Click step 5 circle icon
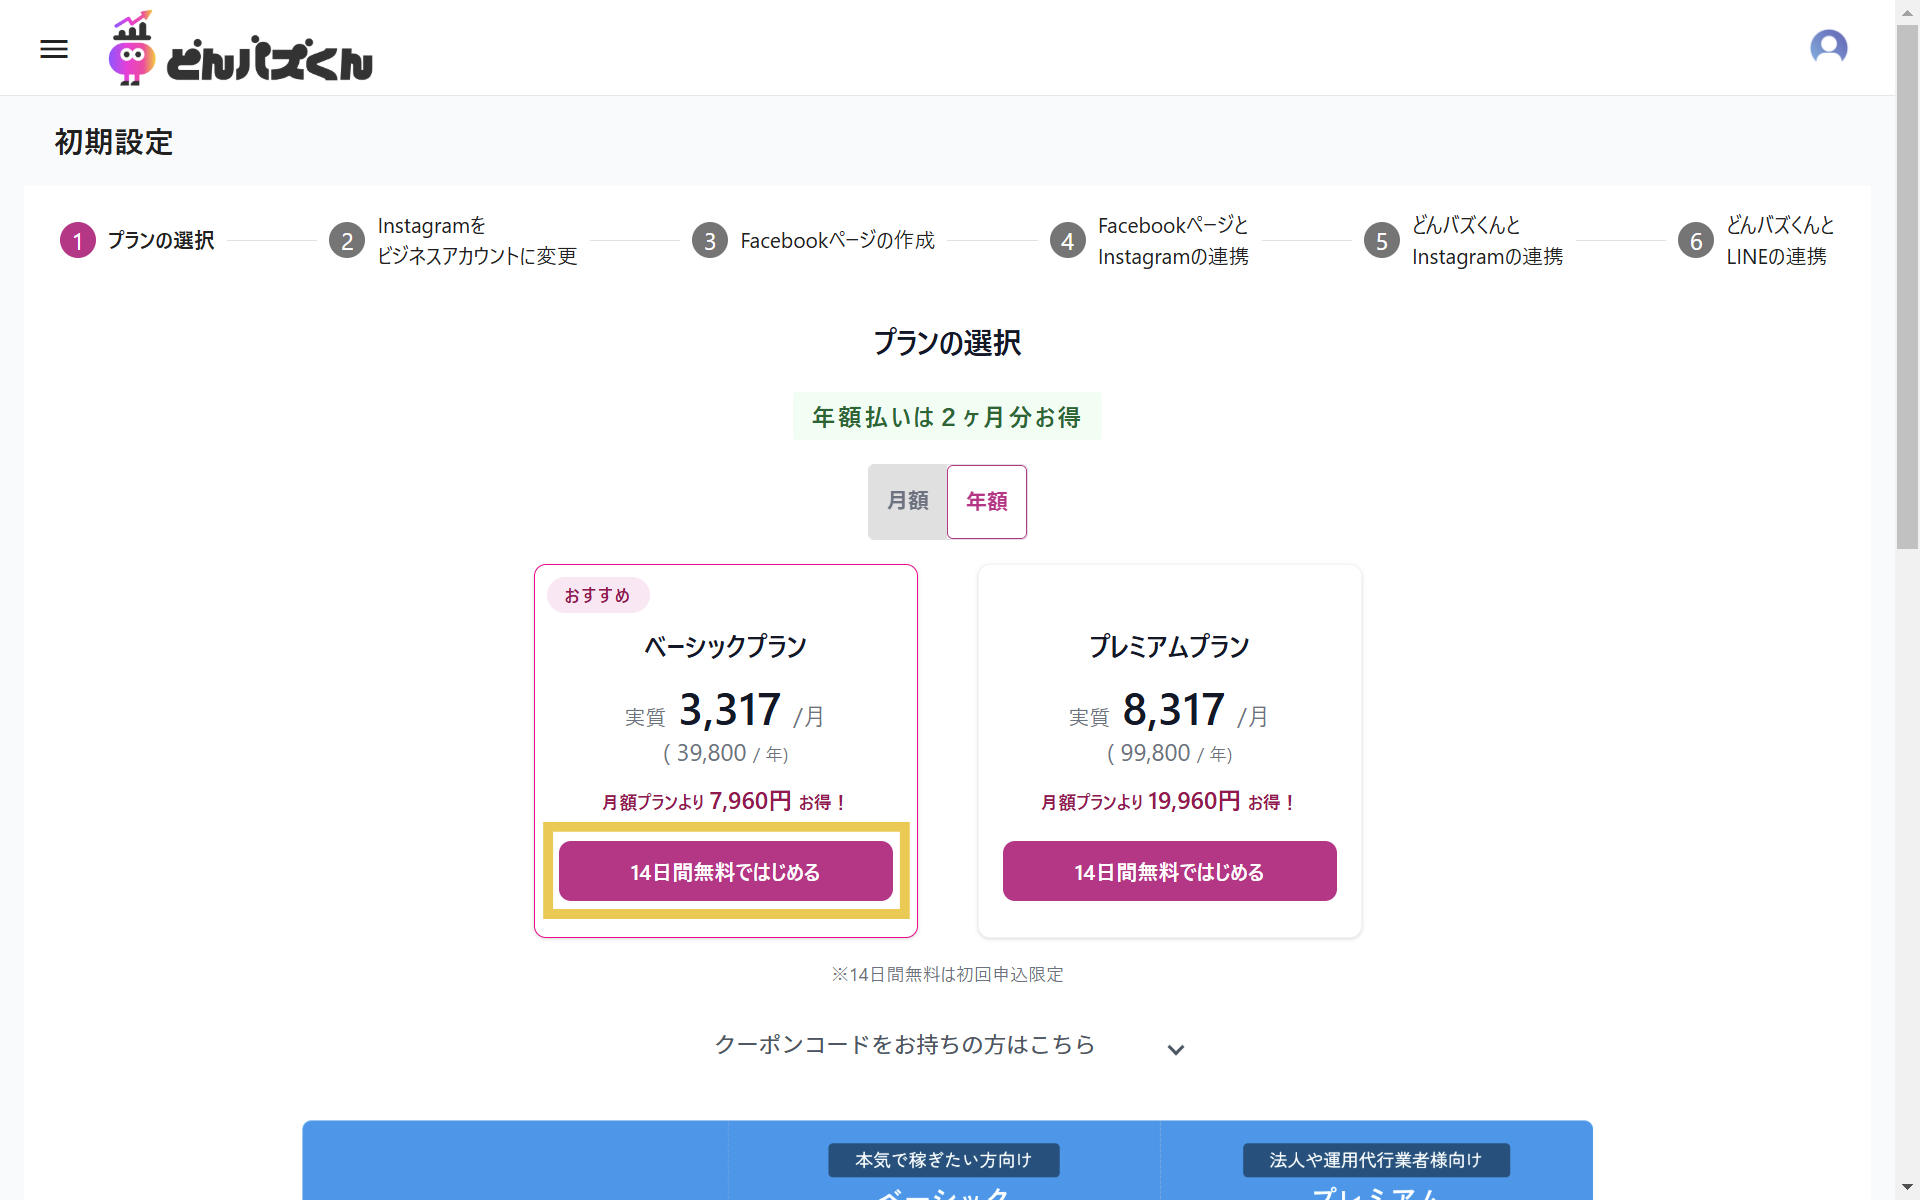 point(1381,241)
